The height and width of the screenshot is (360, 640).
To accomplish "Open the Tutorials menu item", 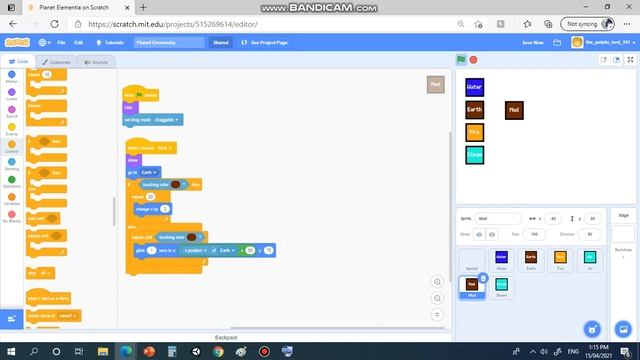I will pos(110,42).
